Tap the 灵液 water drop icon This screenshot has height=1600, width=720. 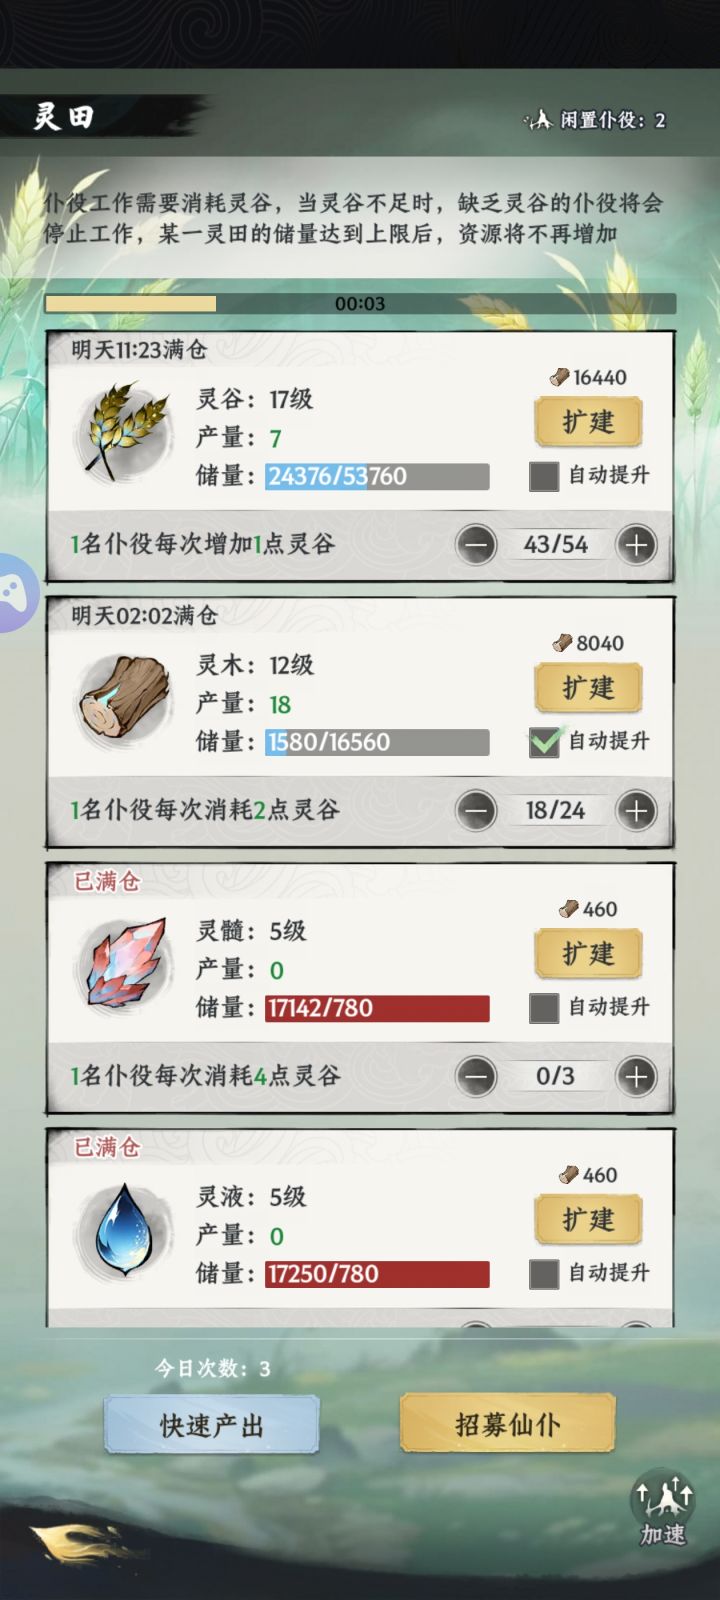124,1230
